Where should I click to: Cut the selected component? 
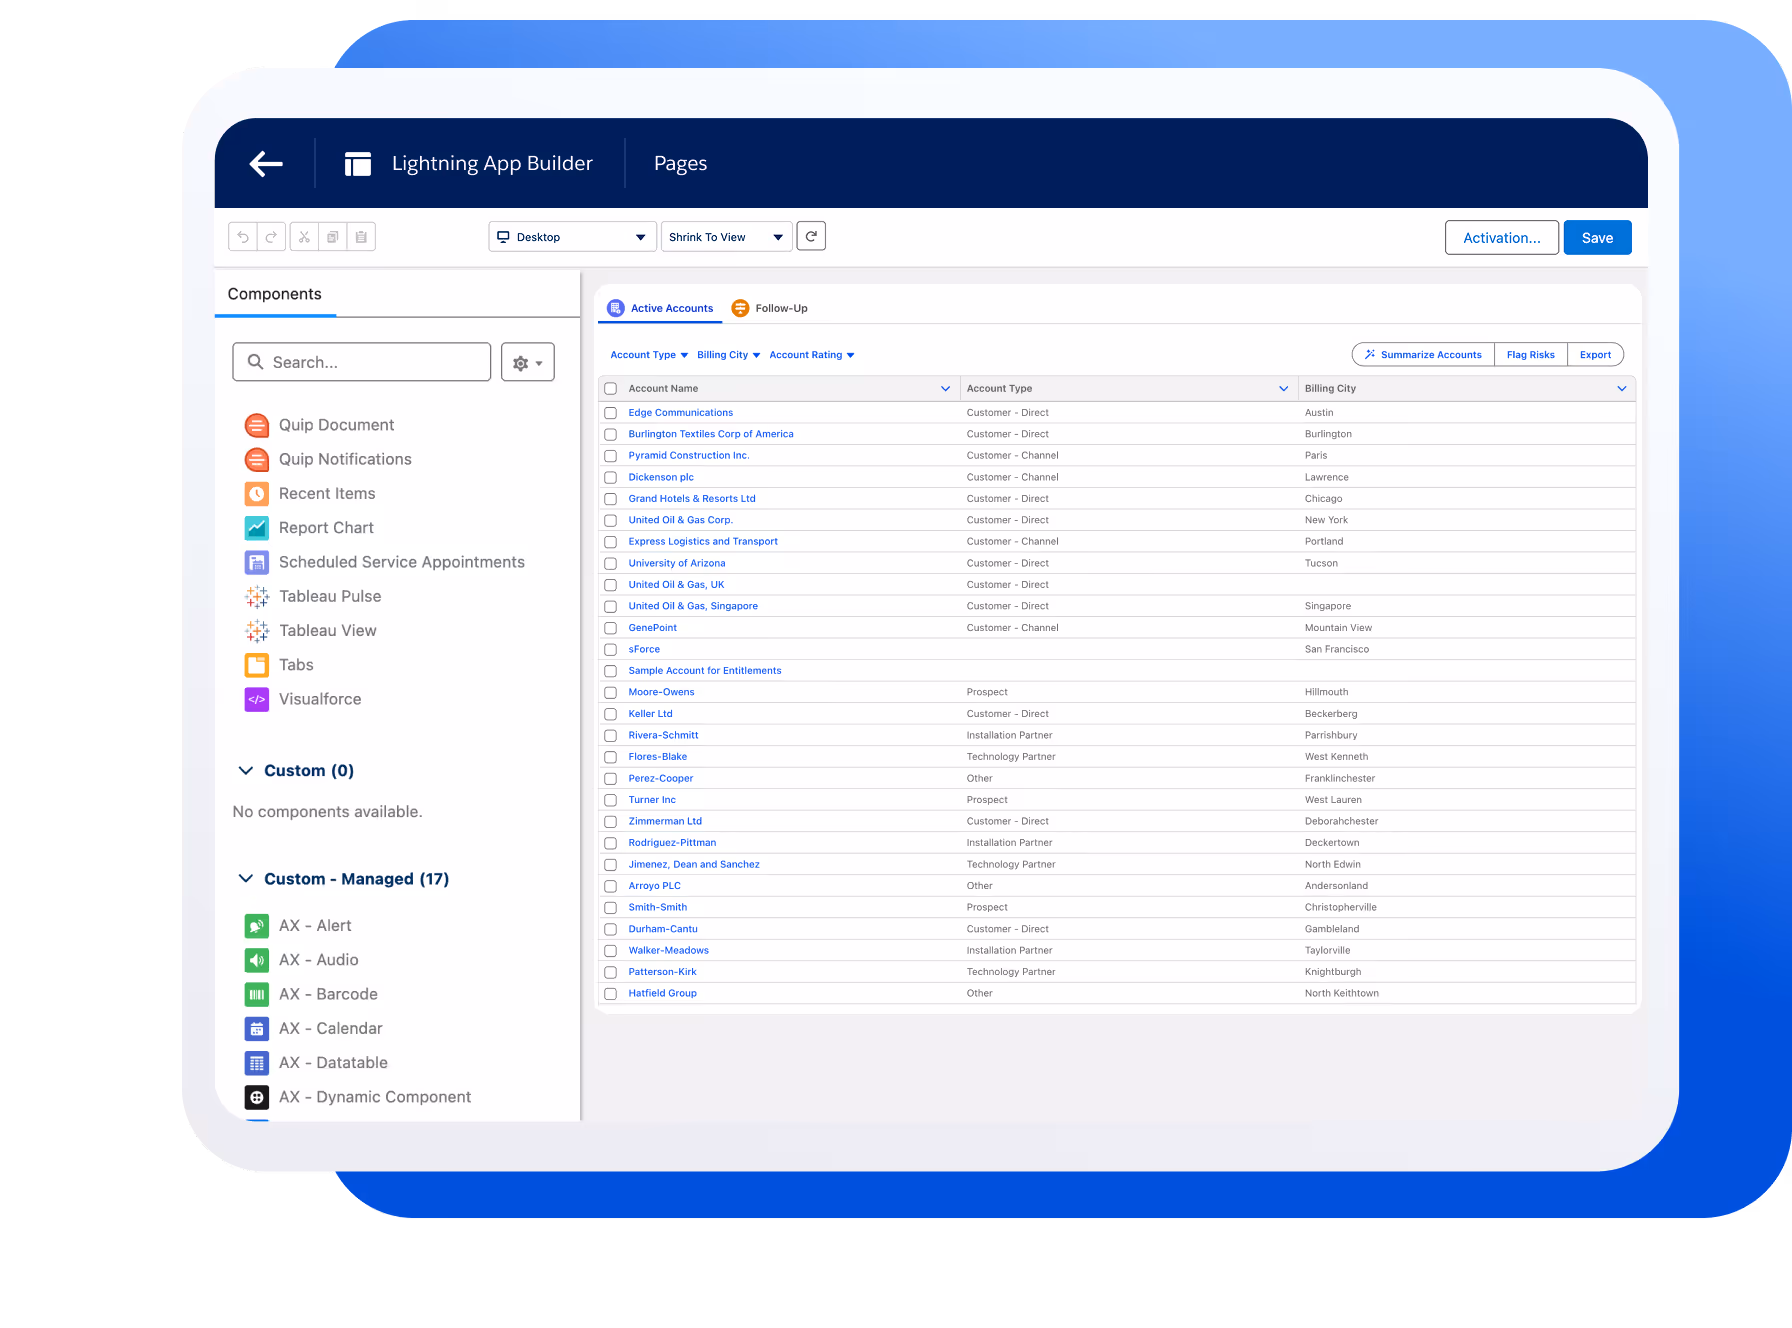(304, 237)
